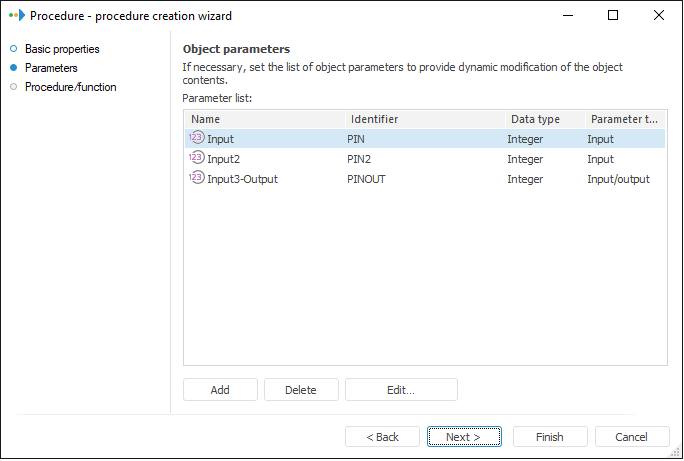
Task: Click Finish to complete the wizard
Action: pyautogui.click(x=550, y=437)
